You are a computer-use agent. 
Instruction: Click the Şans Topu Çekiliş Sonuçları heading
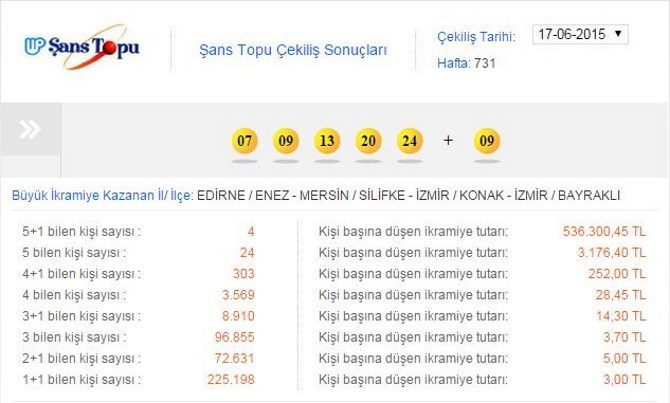click(293, 49)
